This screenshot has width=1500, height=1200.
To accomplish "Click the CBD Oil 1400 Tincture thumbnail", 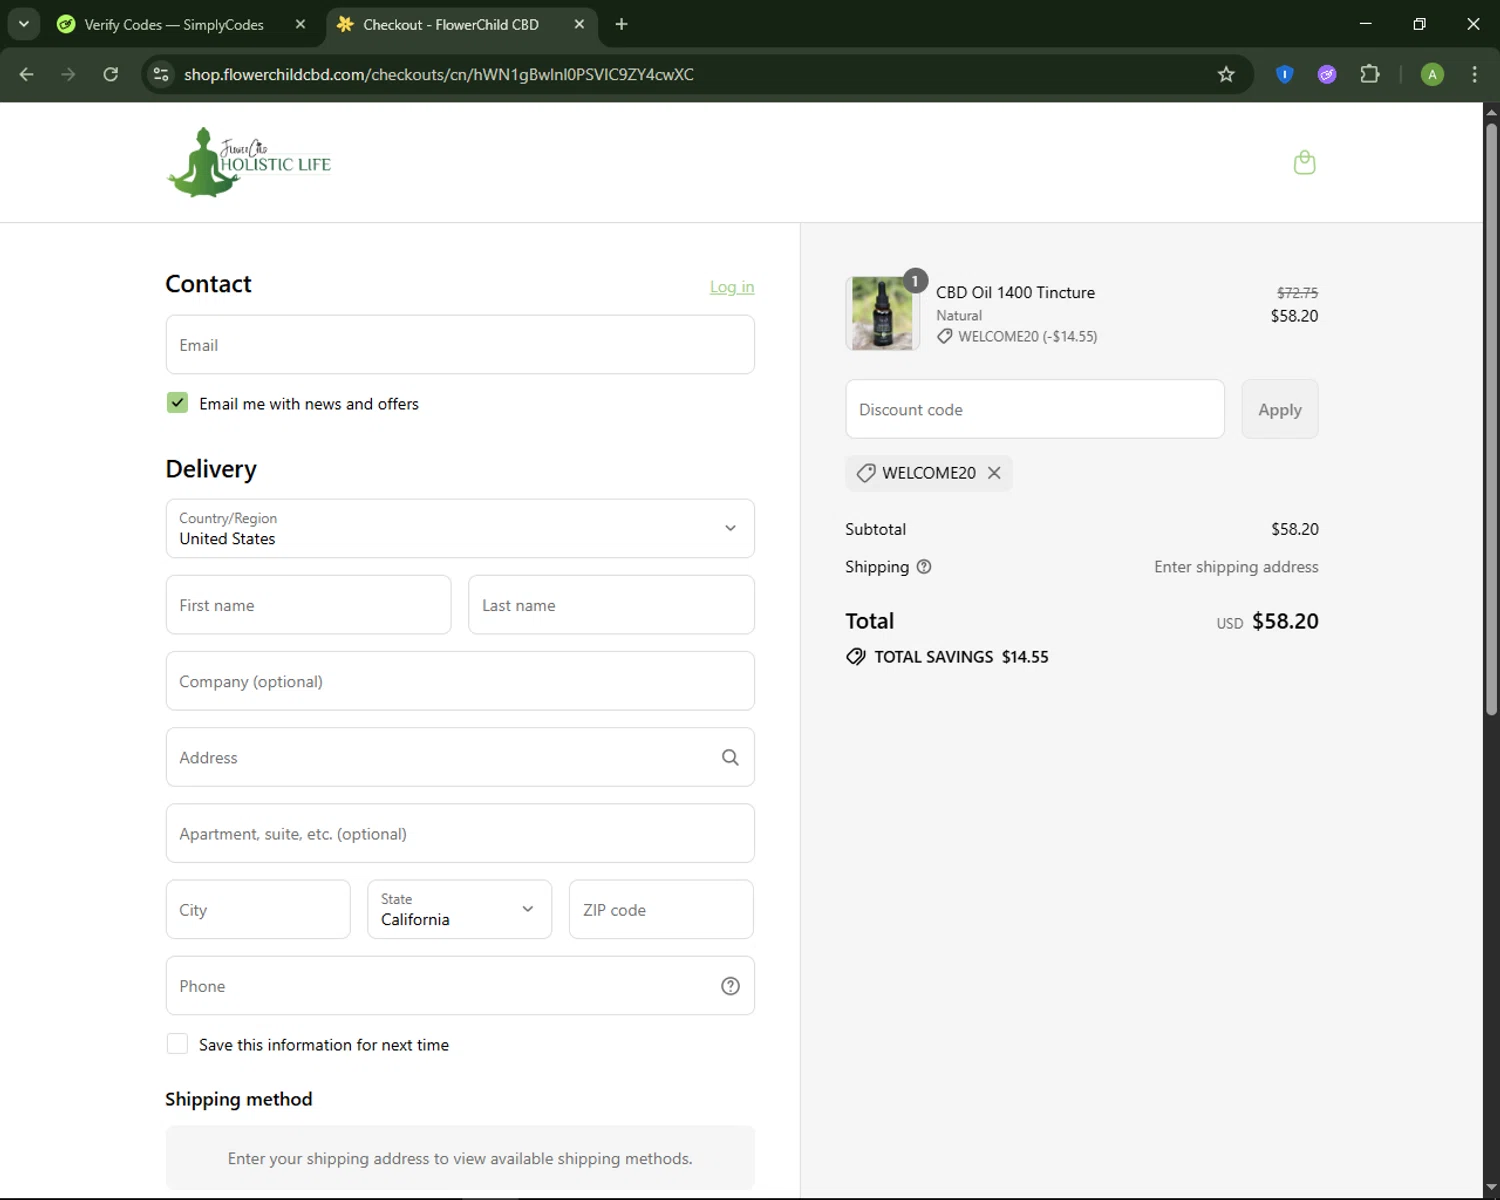I will pyautogui.click(x=882, y=313).
